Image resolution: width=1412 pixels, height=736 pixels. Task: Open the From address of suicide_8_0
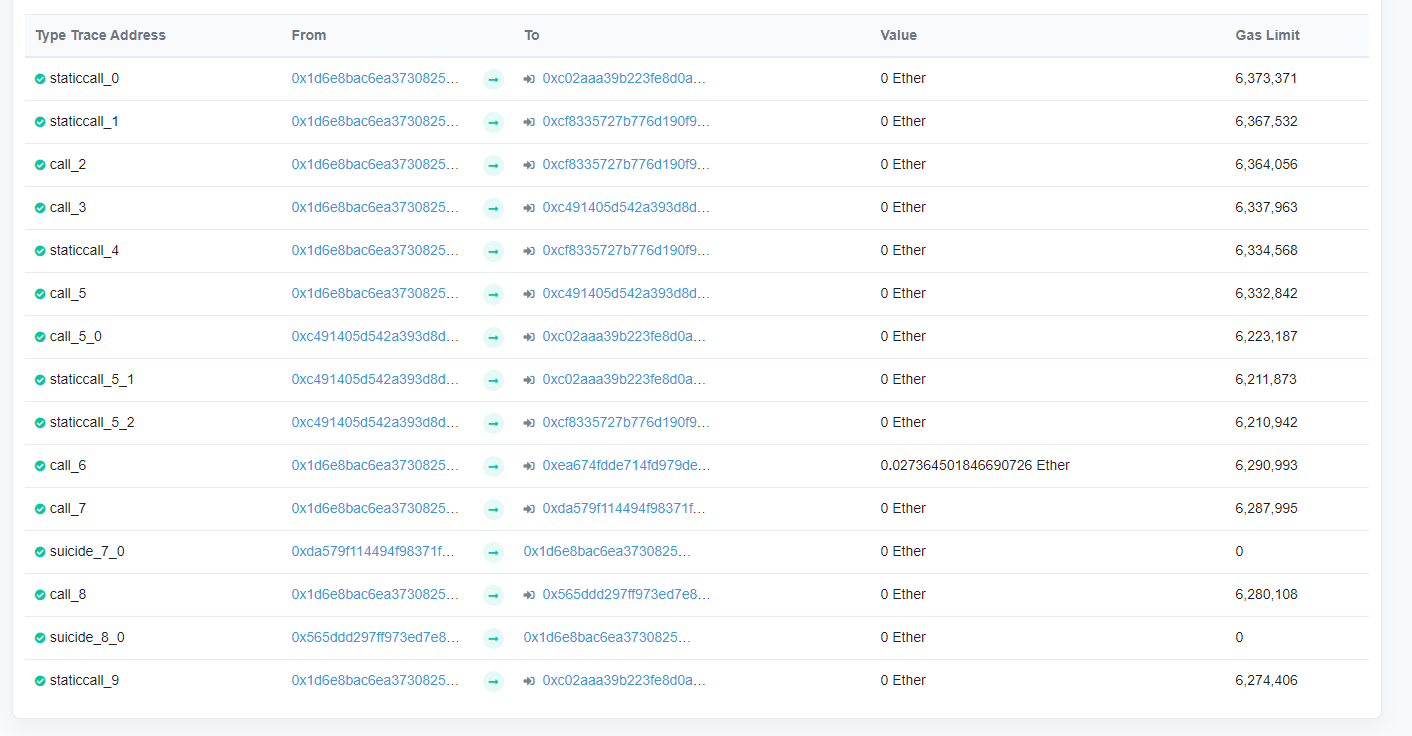click(375, 637)
